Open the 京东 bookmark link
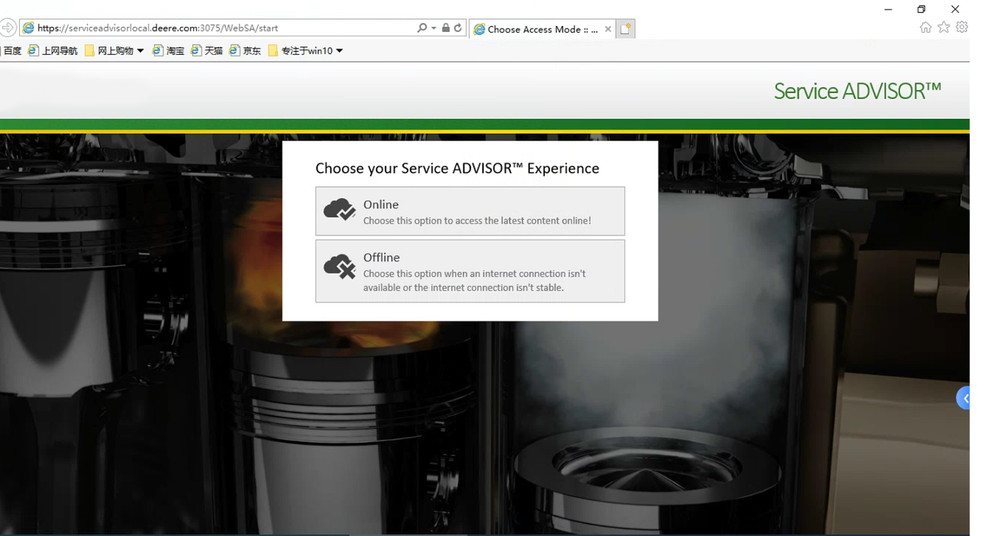Viewport: 1000px width, 536px height. coord(245,51)
